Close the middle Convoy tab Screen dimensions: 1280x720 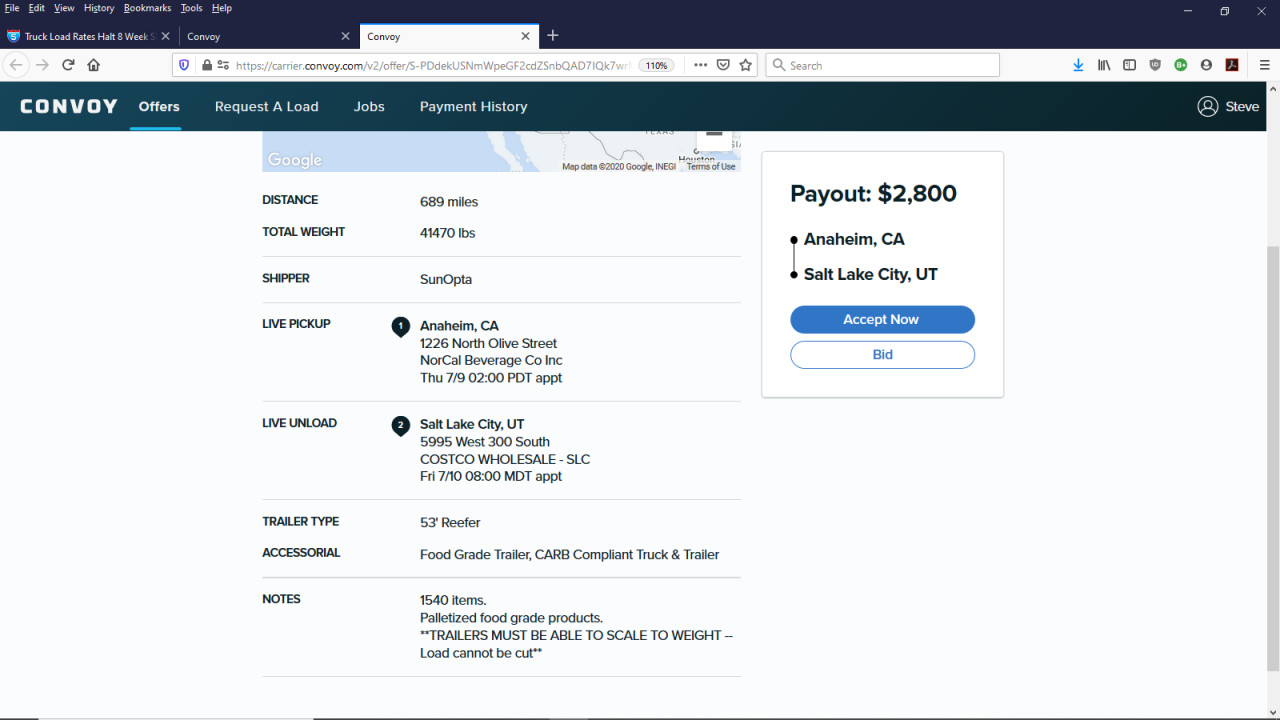[x=345, y=36]
